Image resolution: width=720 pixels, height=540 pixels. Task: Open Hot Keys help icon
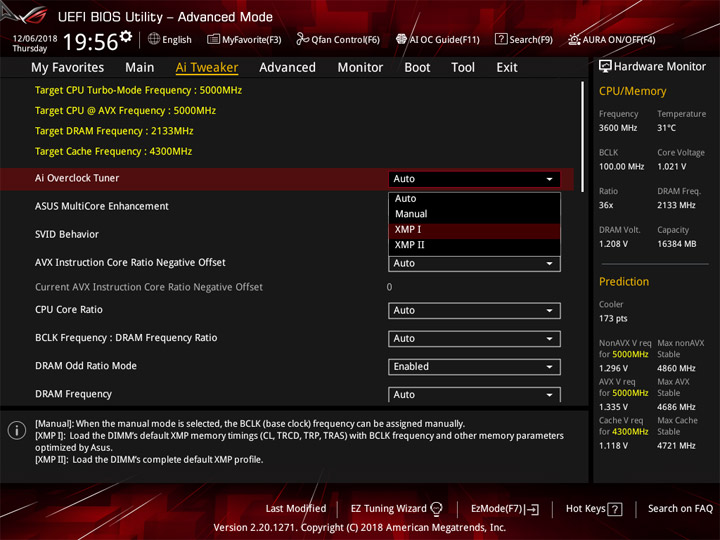point(614,509)
